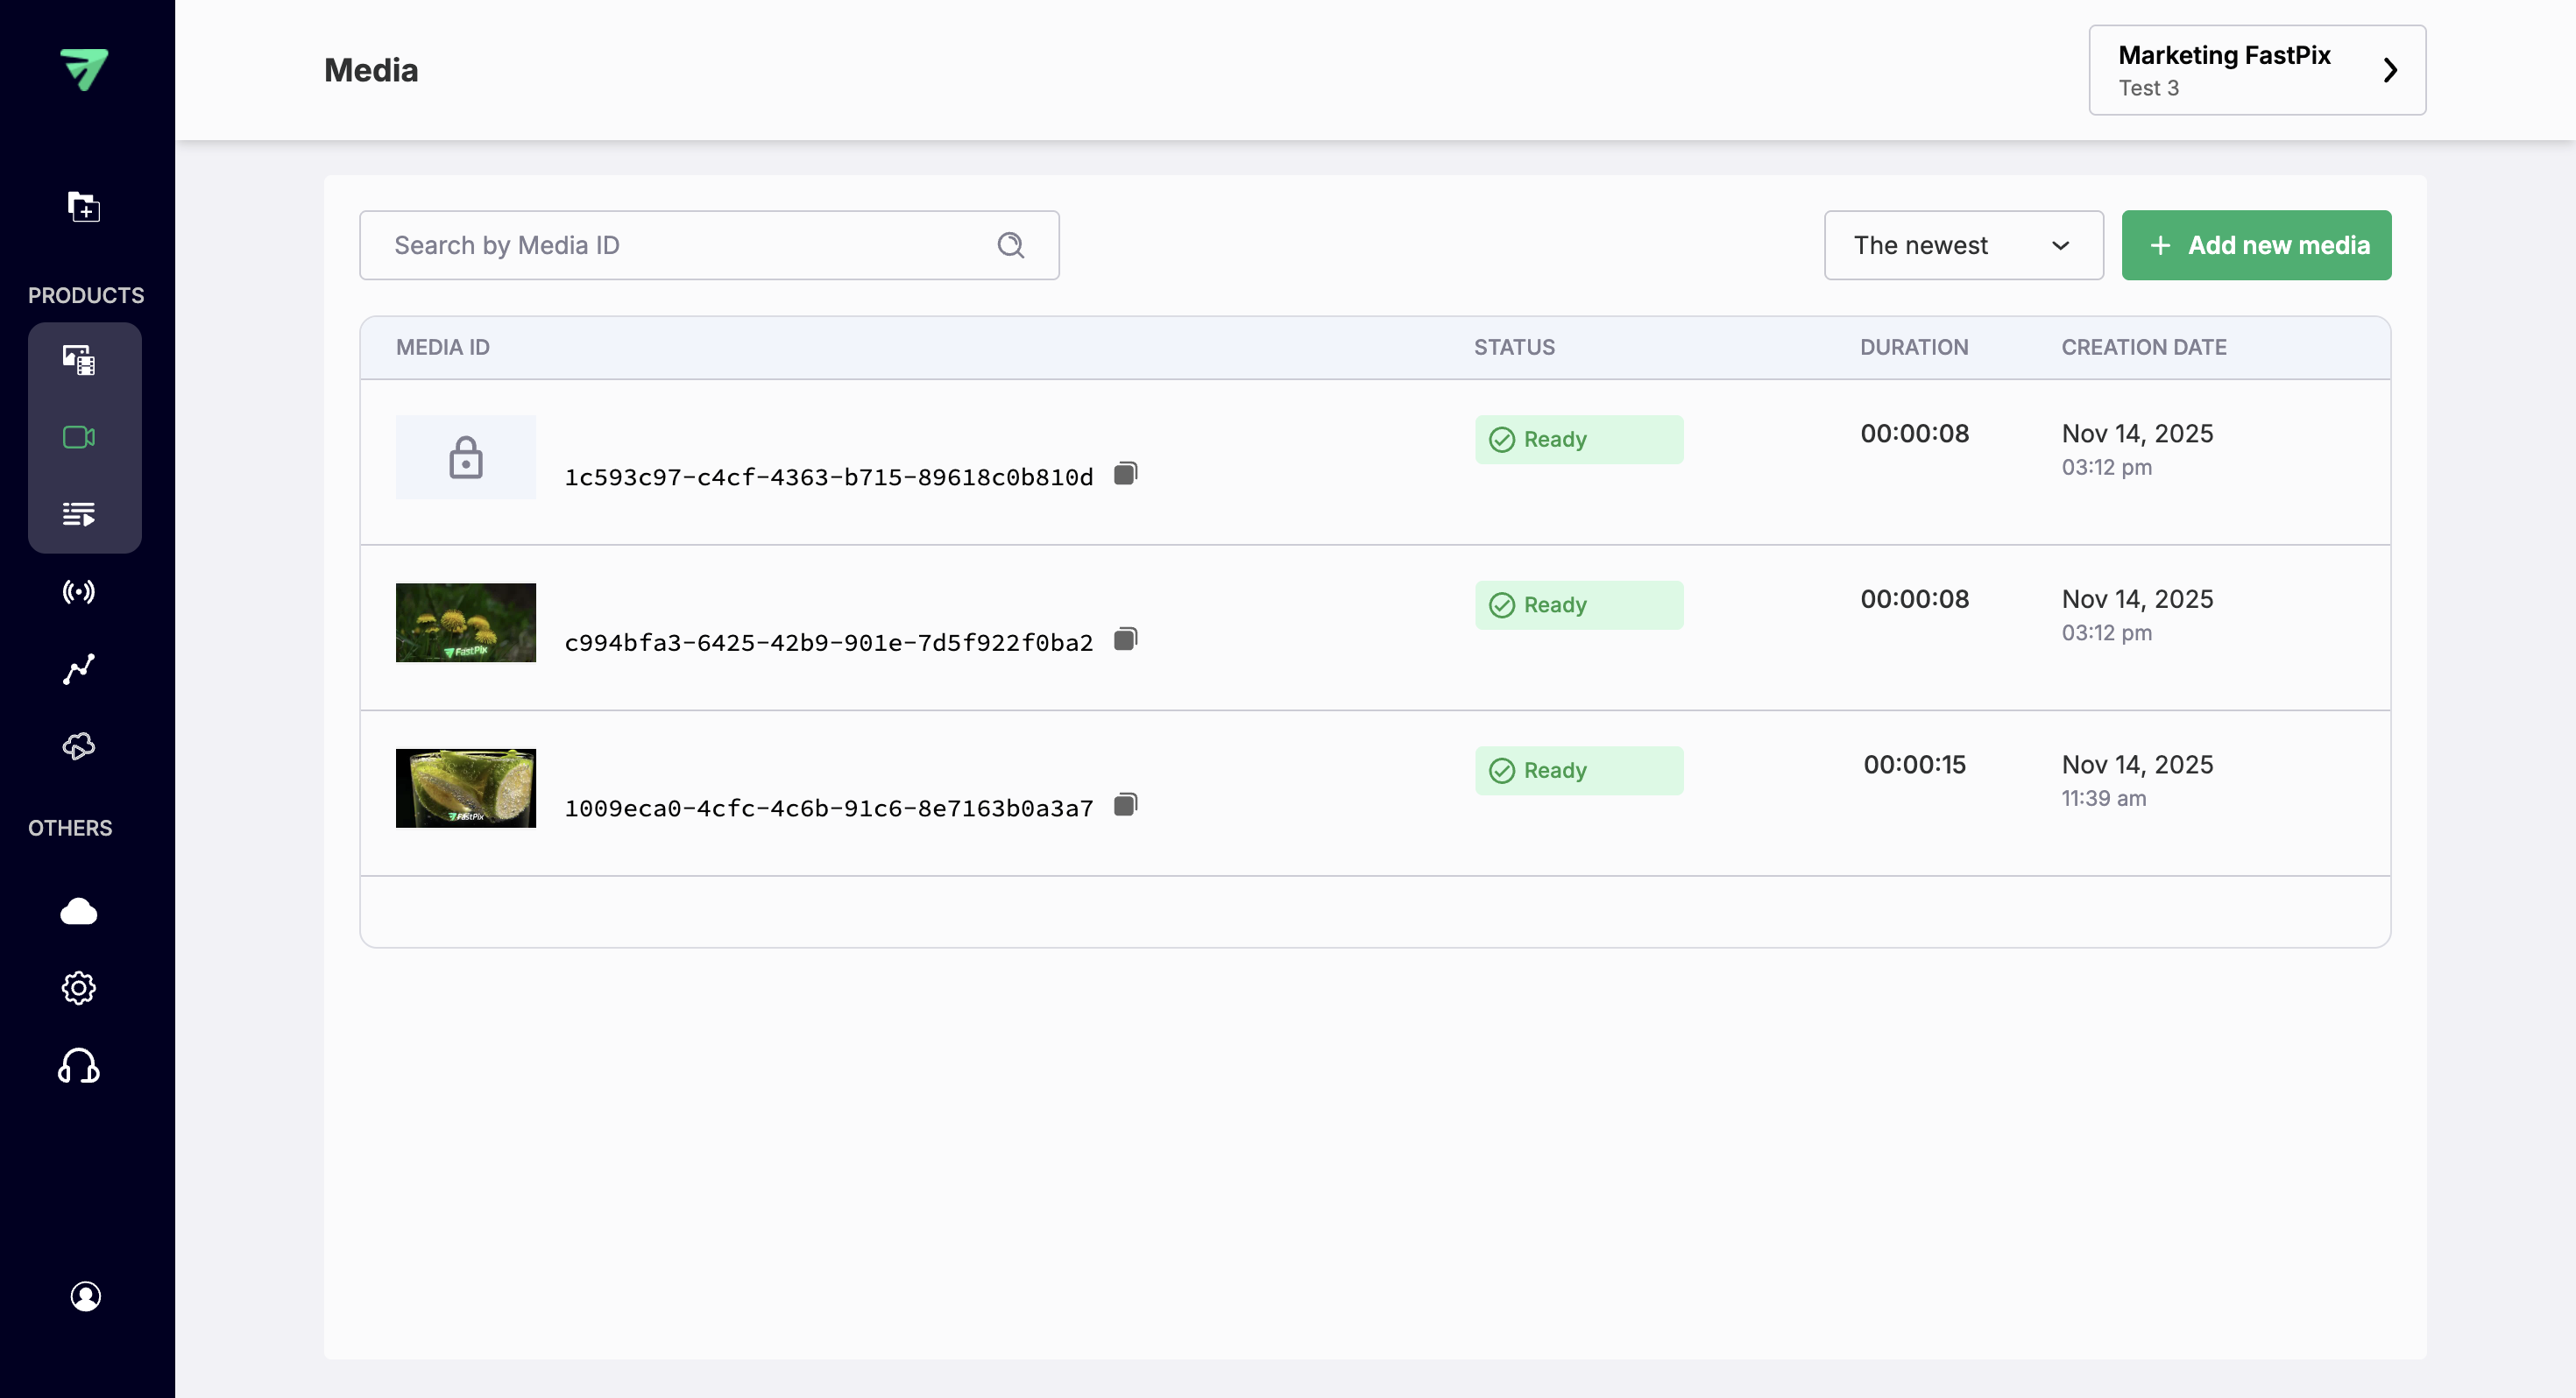Open the support headset icon
This screenshot has width=2576, height=1398.
(79, 1066)
